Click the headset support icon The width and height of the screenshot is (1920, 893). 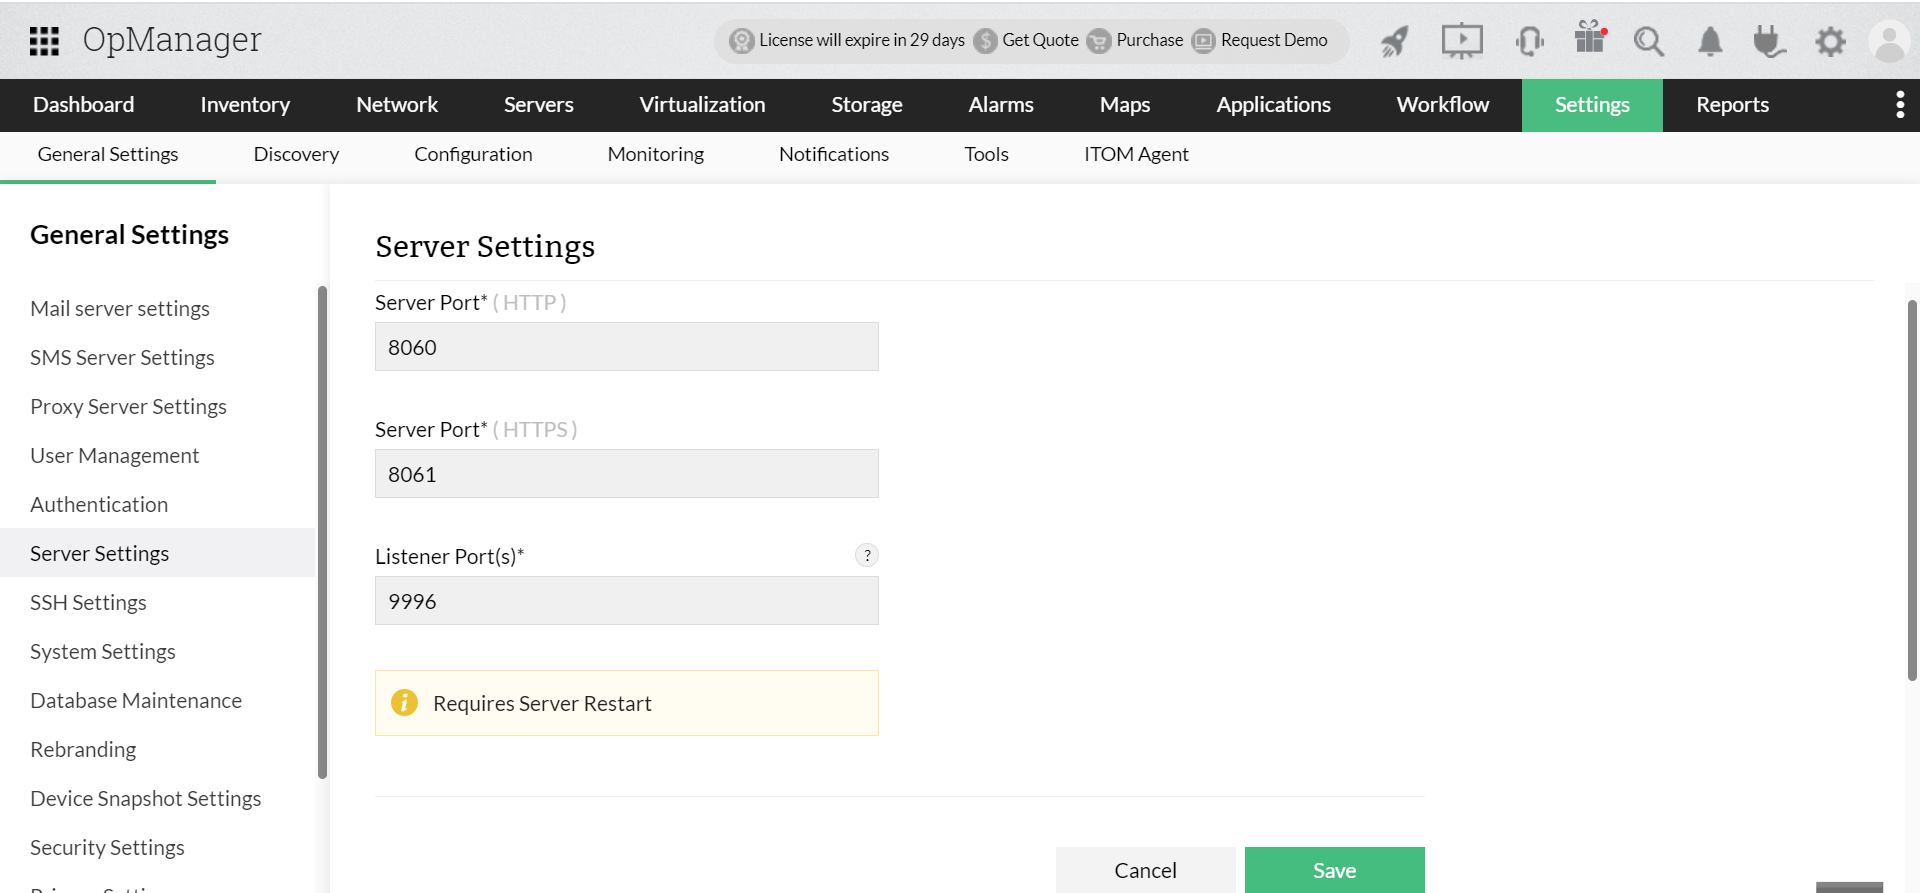(1529, 41)
